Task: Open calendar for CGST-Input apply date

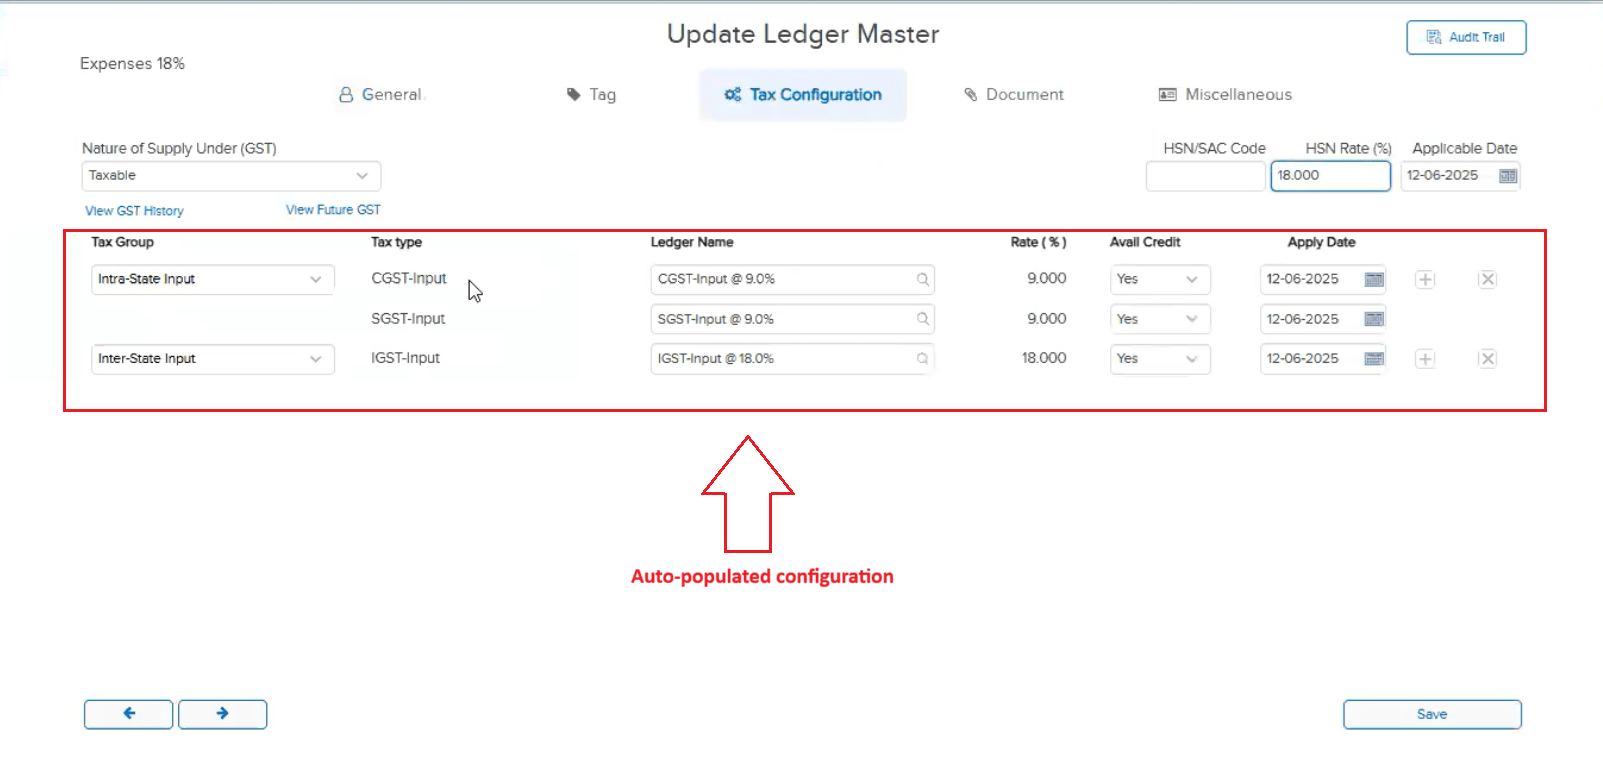Action: 1374,280
